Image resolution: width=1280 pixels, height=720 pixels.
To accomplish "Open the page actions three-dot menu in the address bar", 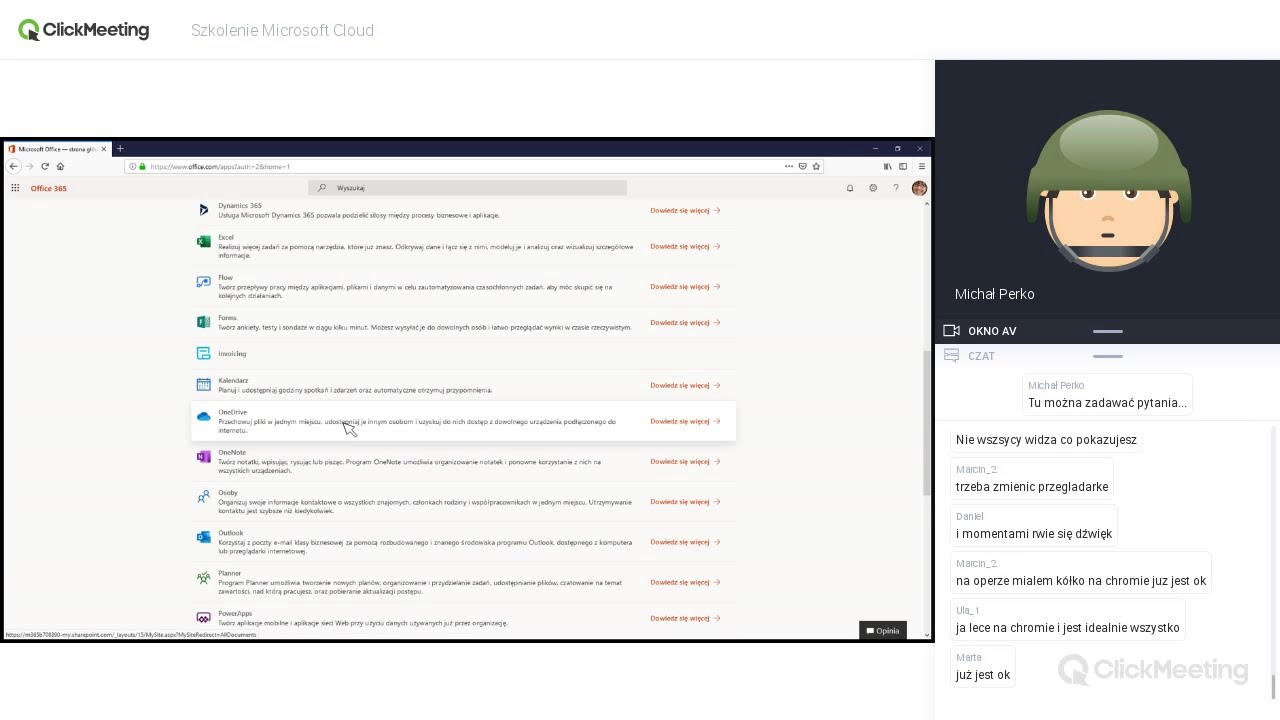I will 789,166.
